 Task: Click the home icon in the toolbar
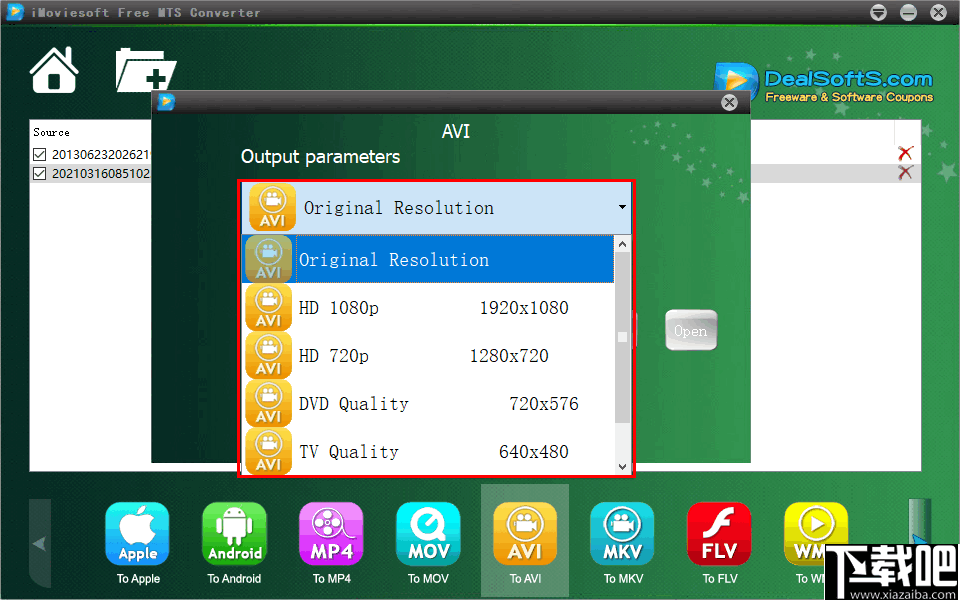53,69
